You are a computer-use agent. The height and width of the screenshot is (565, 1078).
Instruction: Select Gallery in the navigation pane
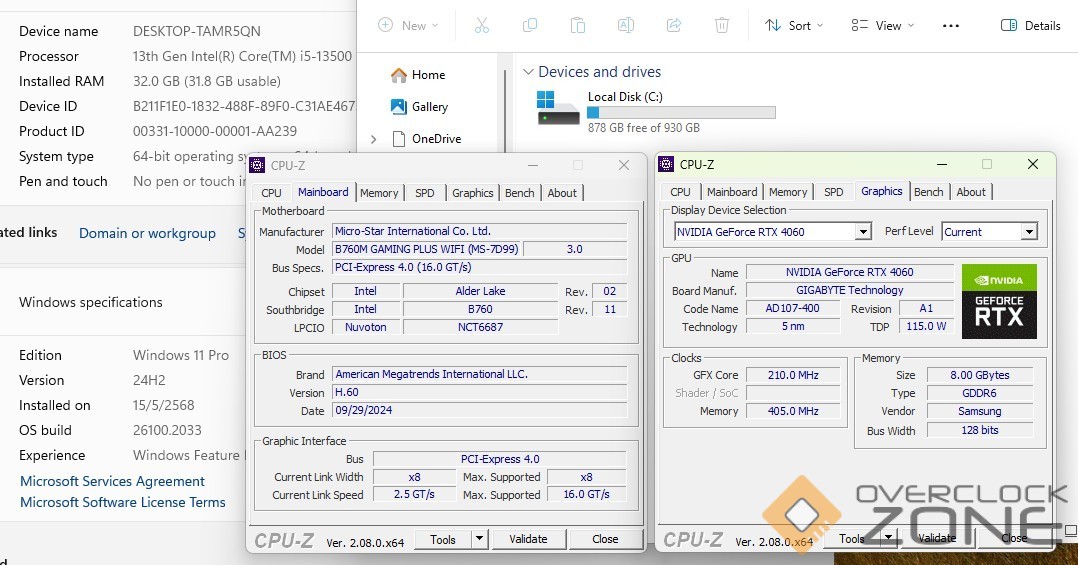tap(419, 107)
